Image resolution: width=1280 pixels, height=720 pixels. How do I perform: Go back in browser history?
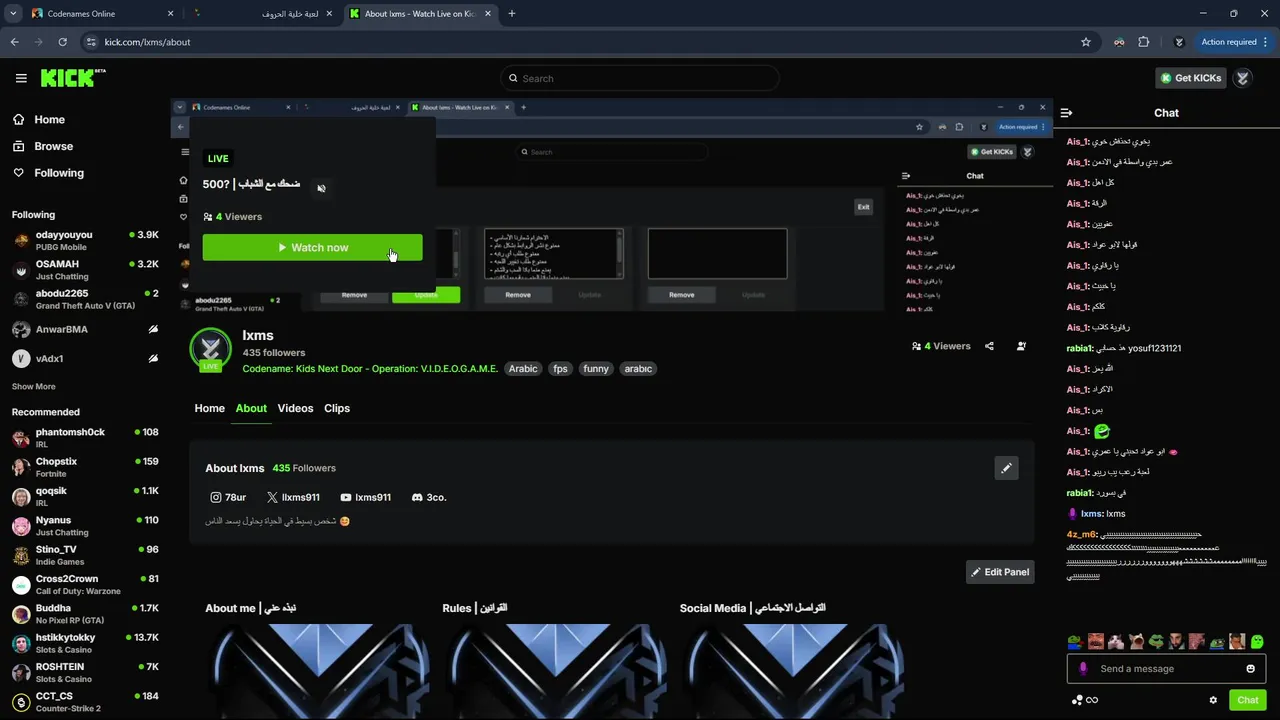[14, 42]
